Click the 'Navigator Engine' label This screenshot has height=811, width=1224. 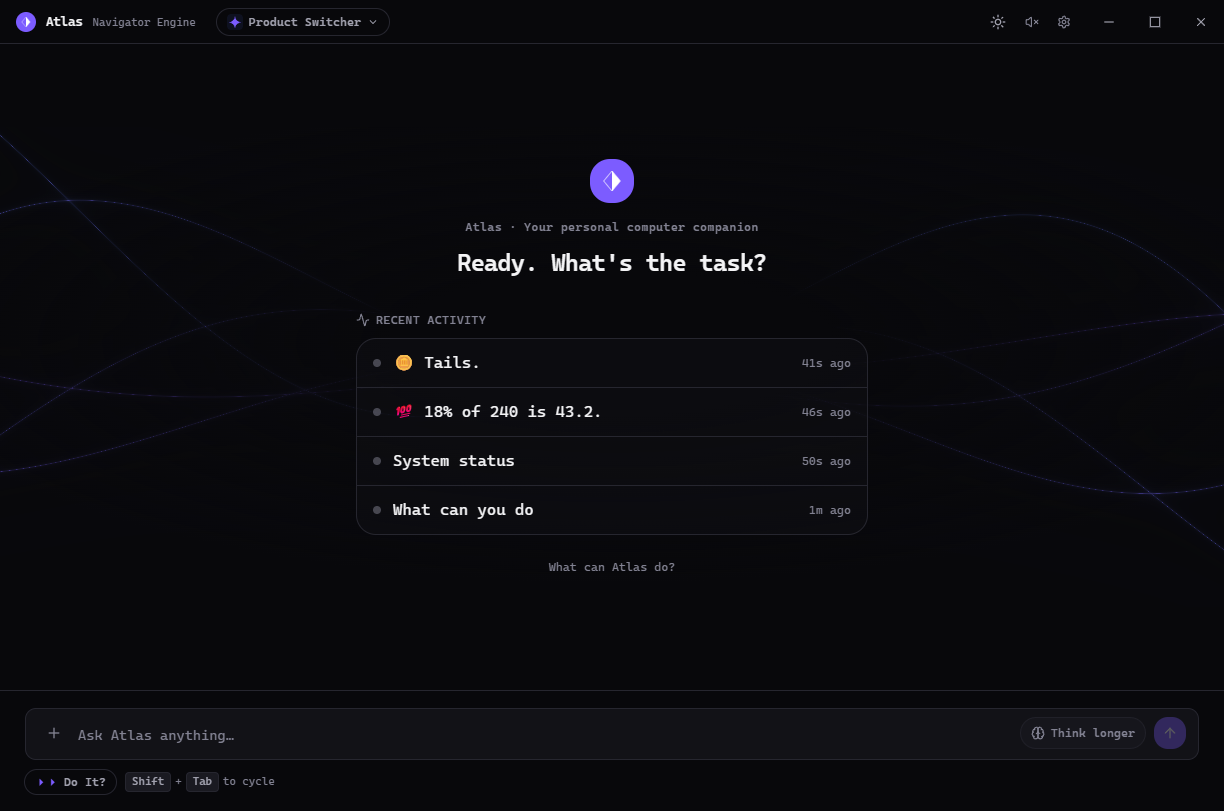pos(144,22)
